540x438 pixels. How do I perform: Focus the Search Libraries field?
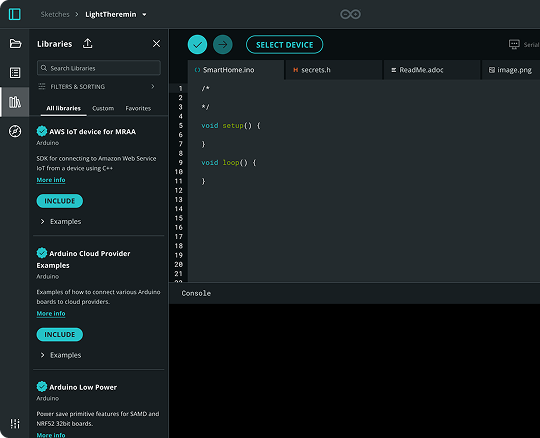99,68
